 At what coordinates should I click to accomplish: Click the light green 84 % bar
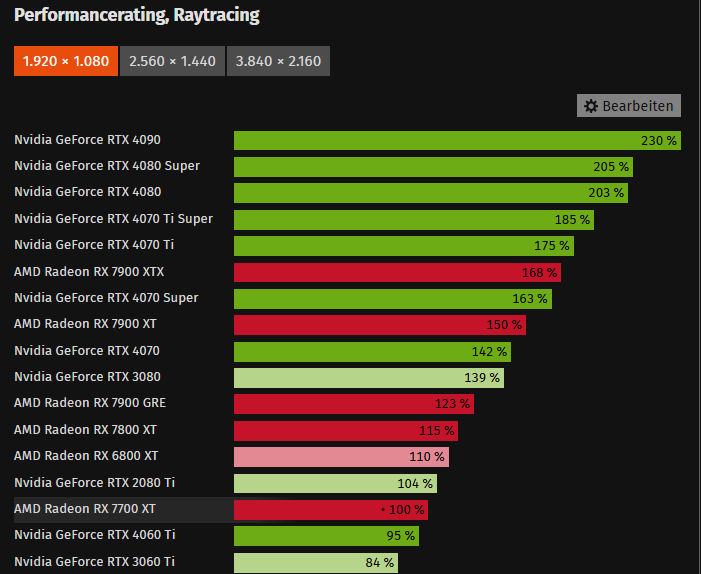pos(316,563)
